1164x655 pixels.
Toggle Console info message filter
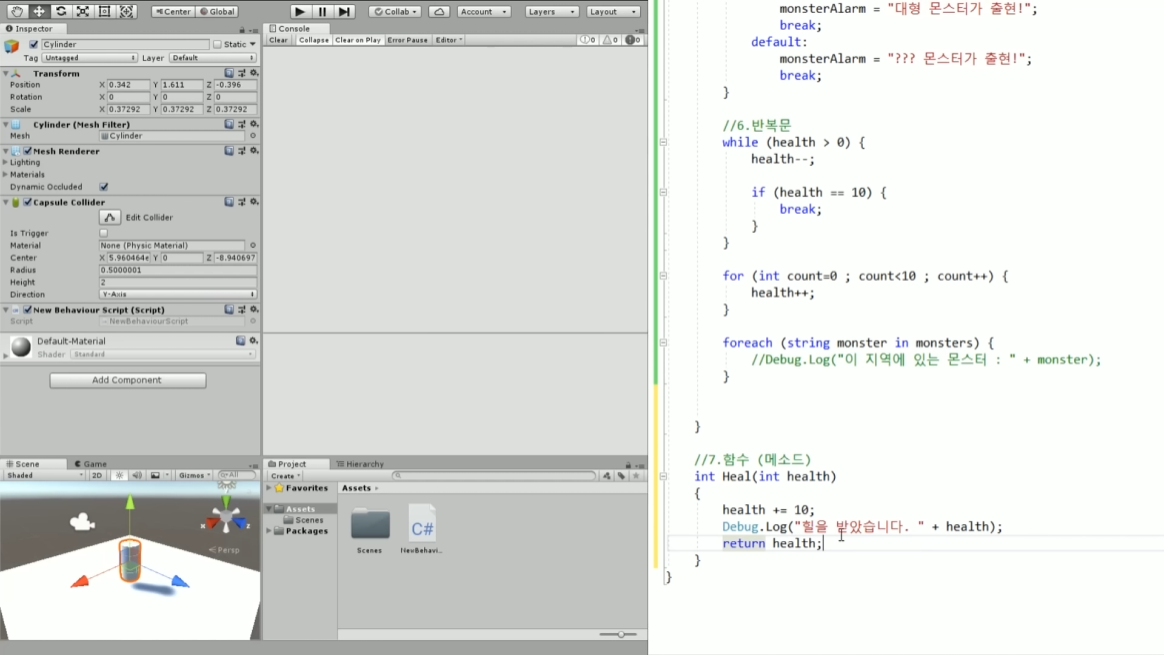coord(588,40)
